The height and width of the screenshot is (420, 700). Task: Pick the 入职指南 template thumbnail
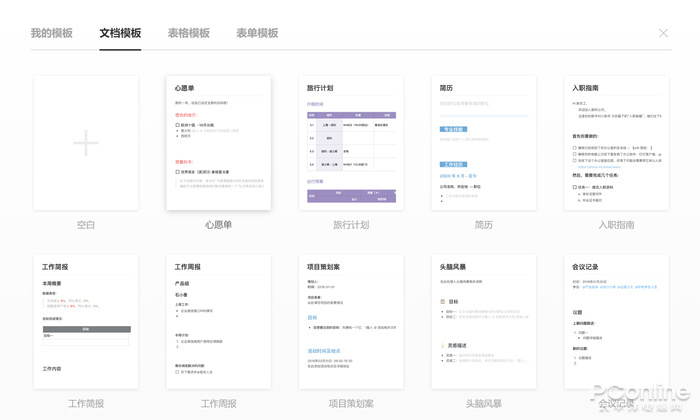[x=616, y=143]
